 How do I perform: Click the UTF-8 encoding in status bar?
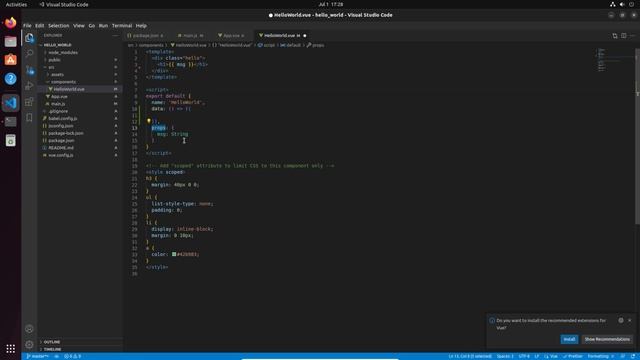[x=524, y=356]
